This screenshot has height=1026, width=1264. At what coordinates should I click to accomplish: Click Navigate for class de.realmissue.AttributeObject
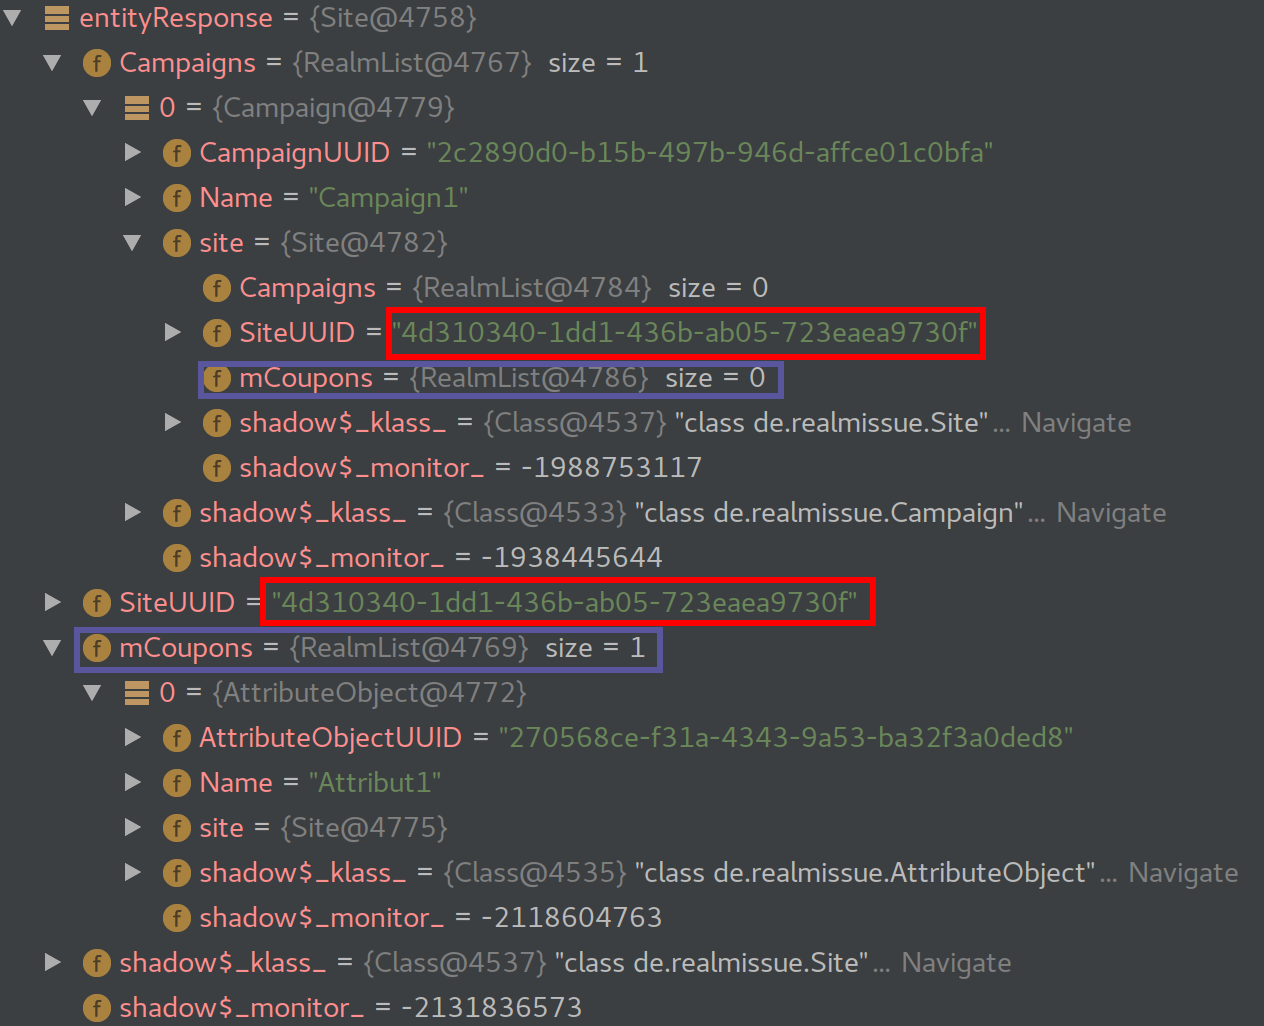click(1183, 873)
